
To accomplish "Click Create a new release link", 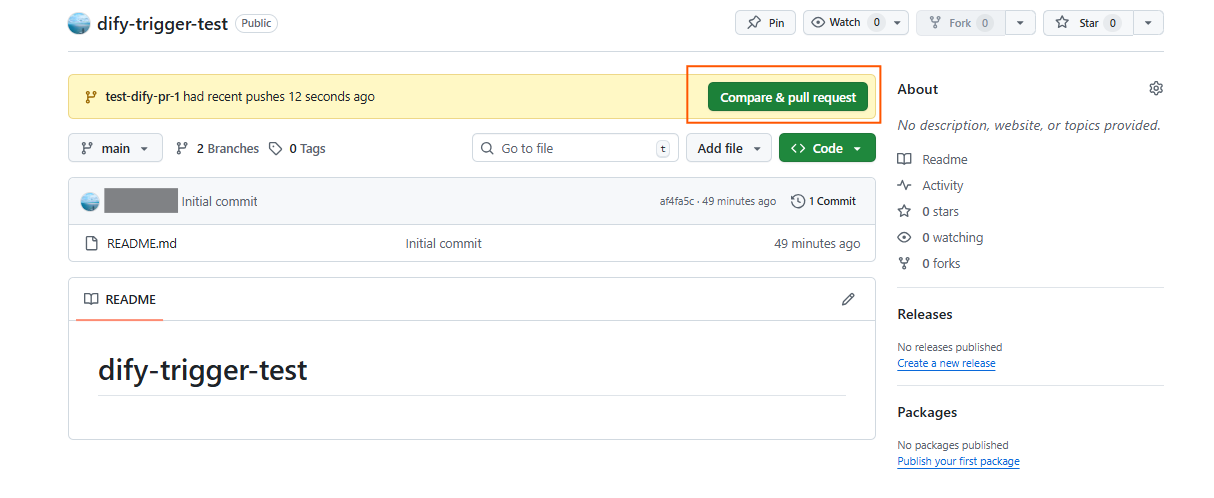I will click(x=946, y=363).
